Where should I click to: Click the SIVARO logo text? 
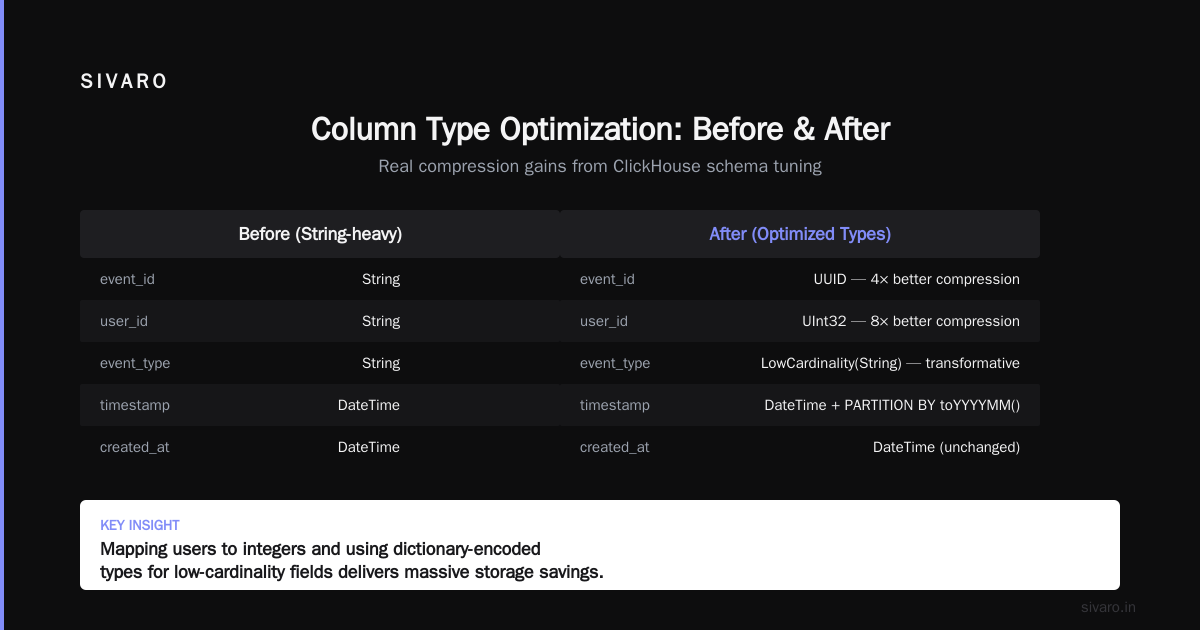tap(124, 82)
